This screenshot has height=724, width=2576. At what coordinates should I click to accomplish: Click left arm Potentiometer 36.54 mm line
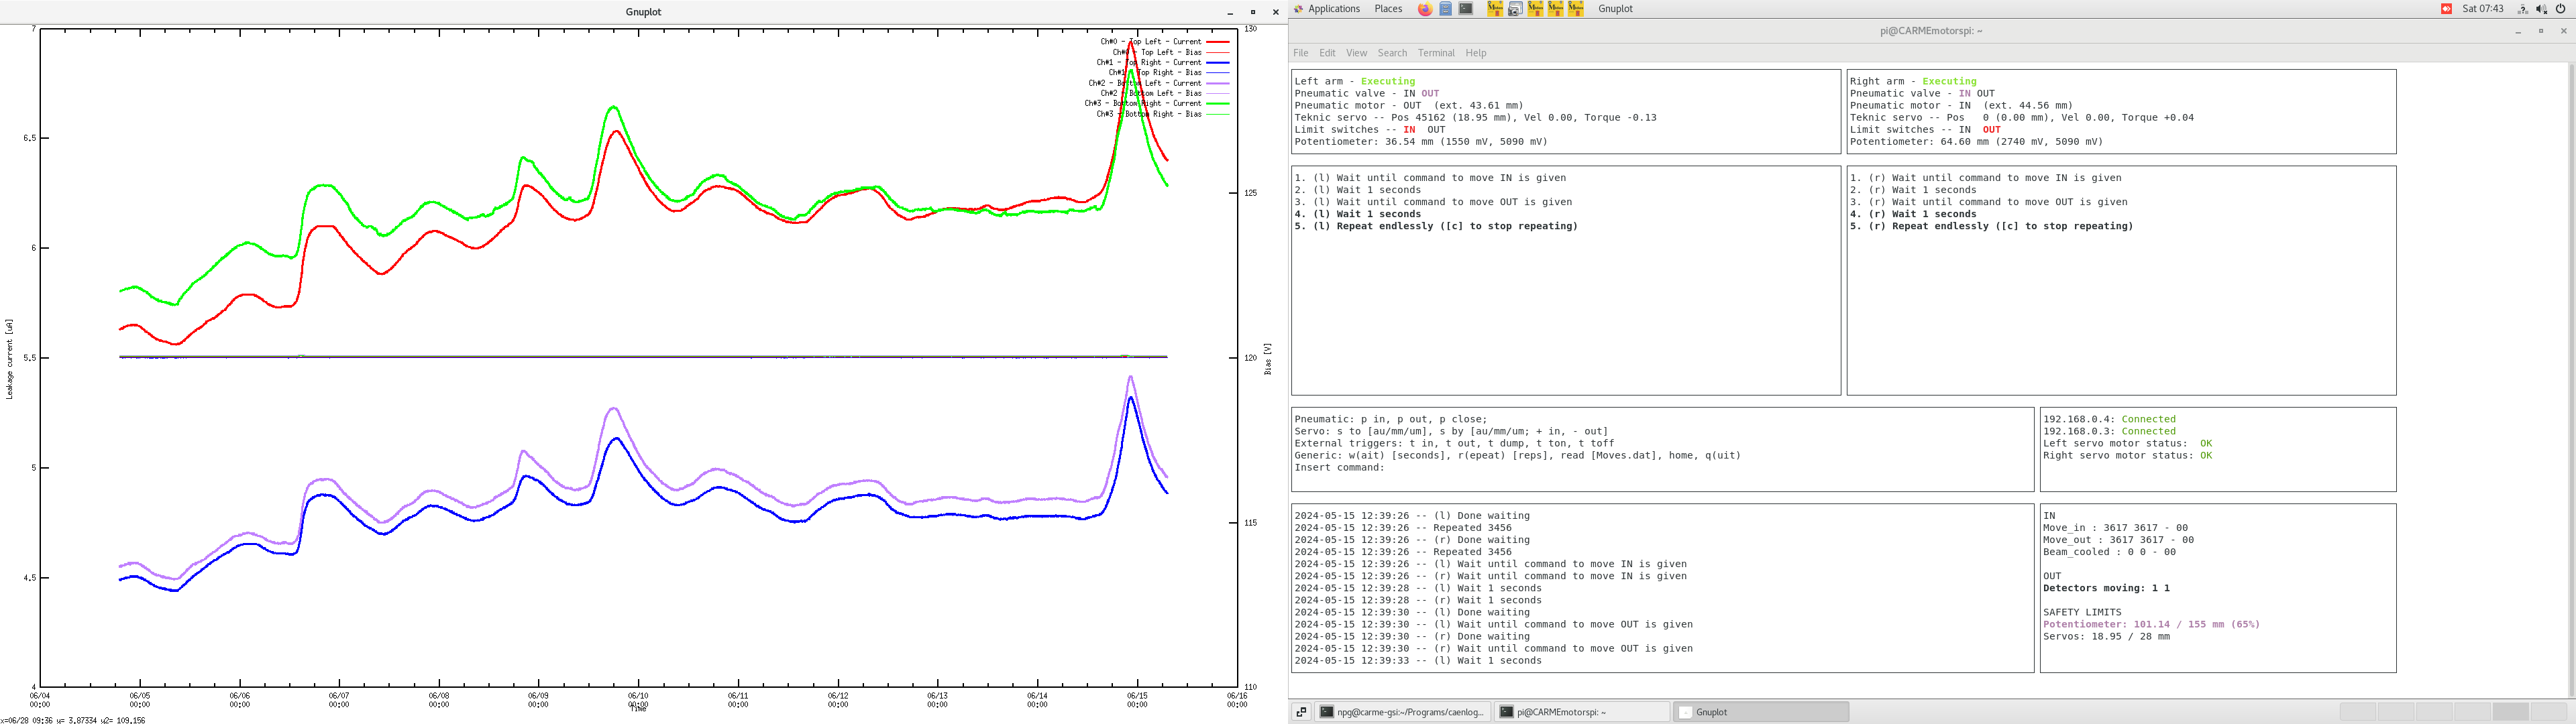pos(1421,141)
